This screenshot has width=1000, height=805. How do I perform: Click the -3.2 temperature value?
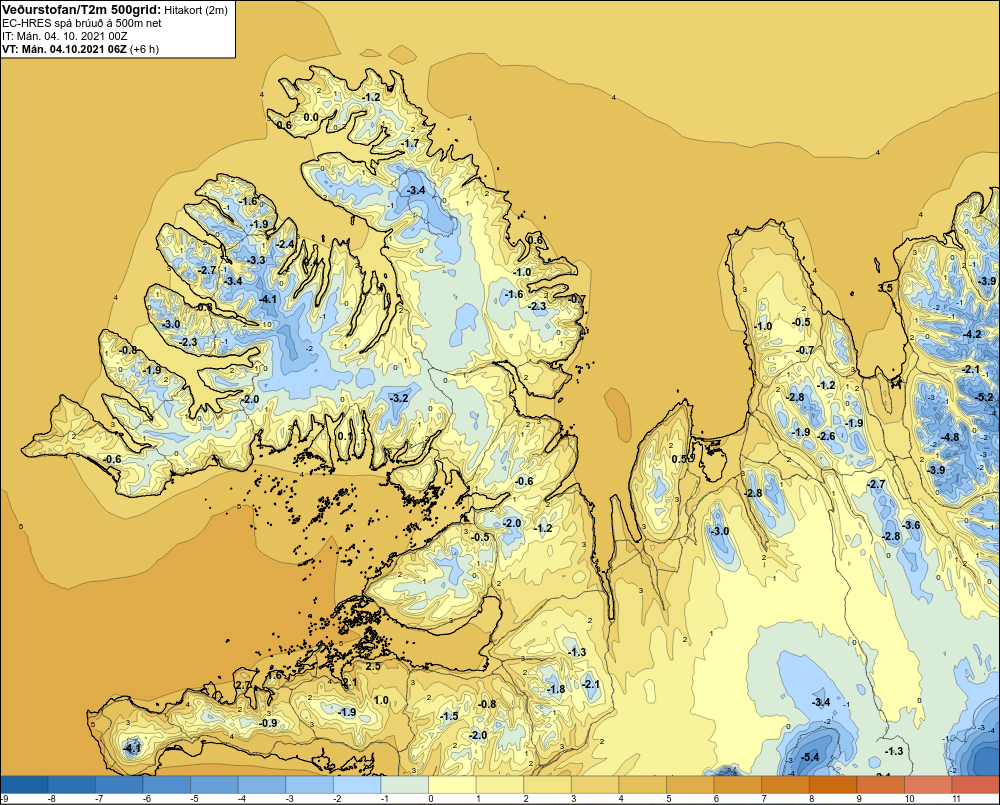click(x=399, y=398)
